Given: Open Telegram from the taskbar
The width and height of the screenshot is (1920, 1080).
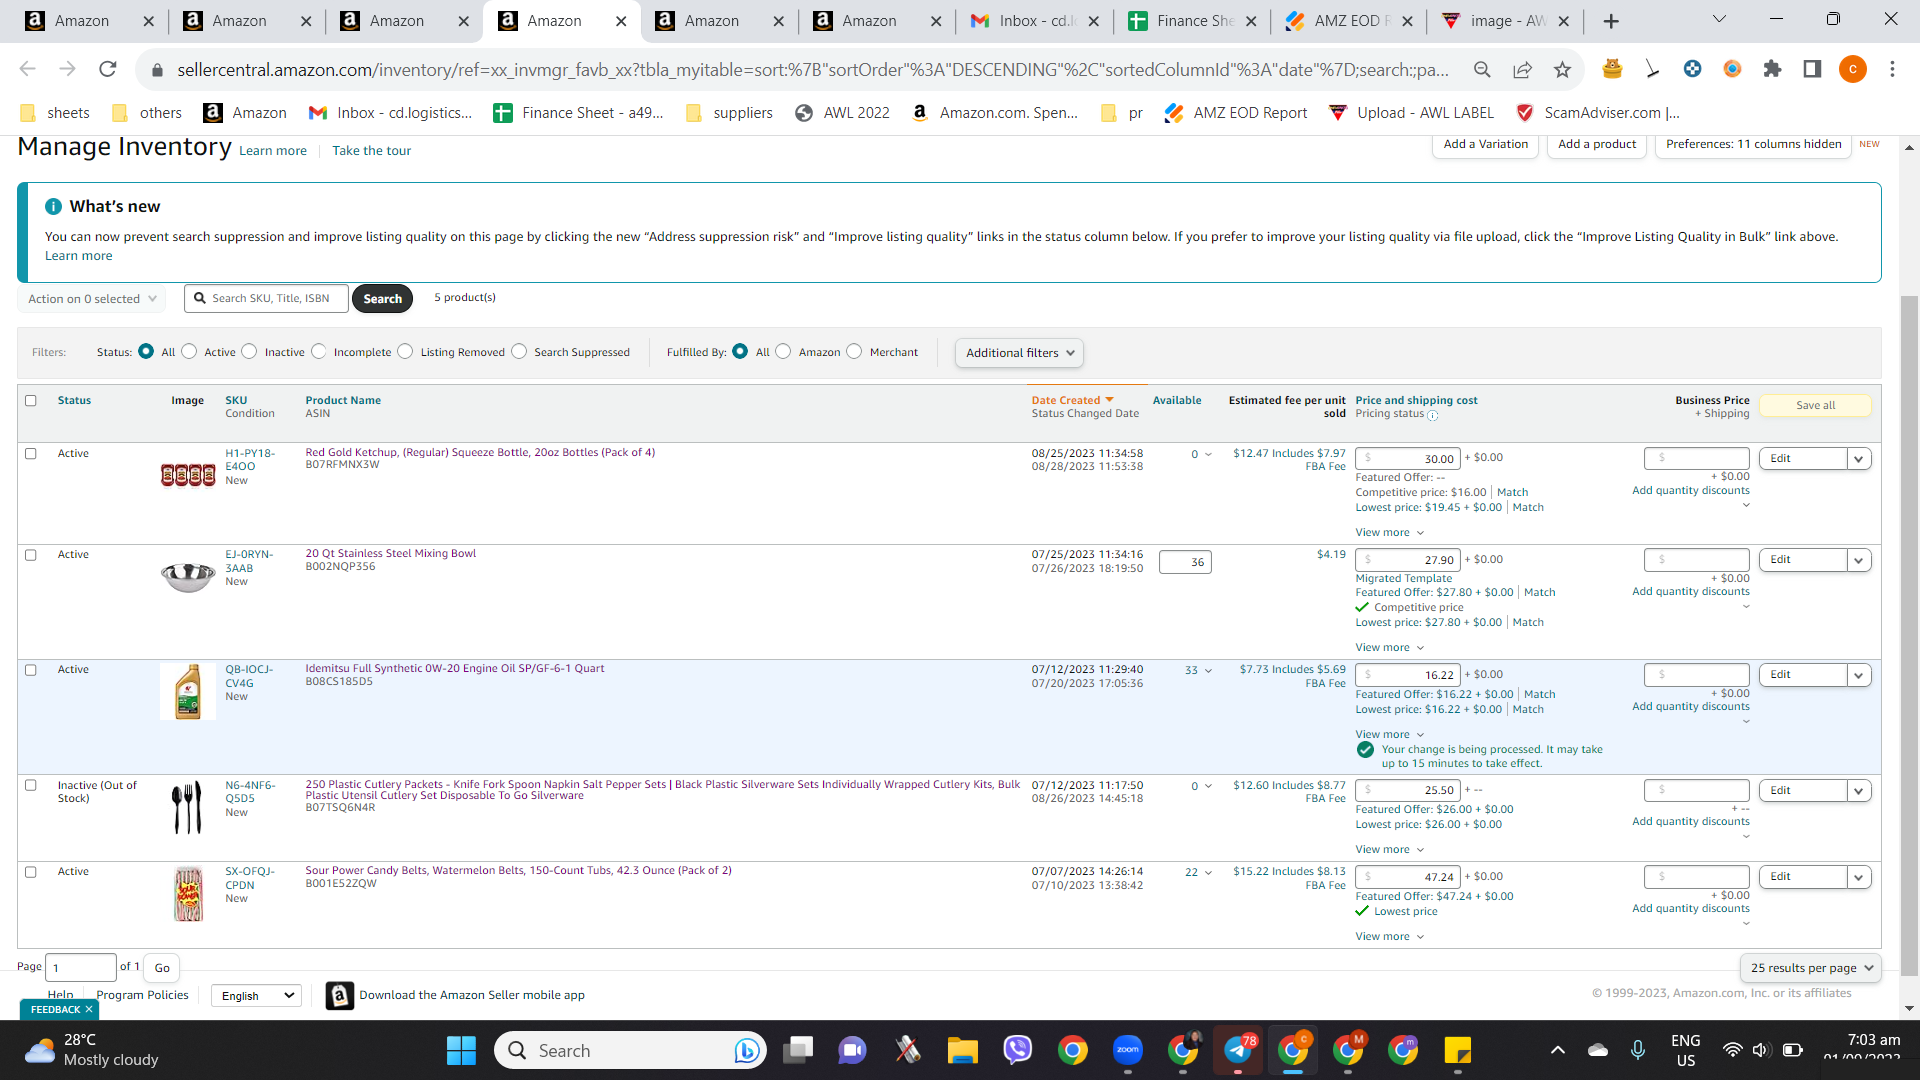Looking at the screenshot, I should click(1238, 1050).
